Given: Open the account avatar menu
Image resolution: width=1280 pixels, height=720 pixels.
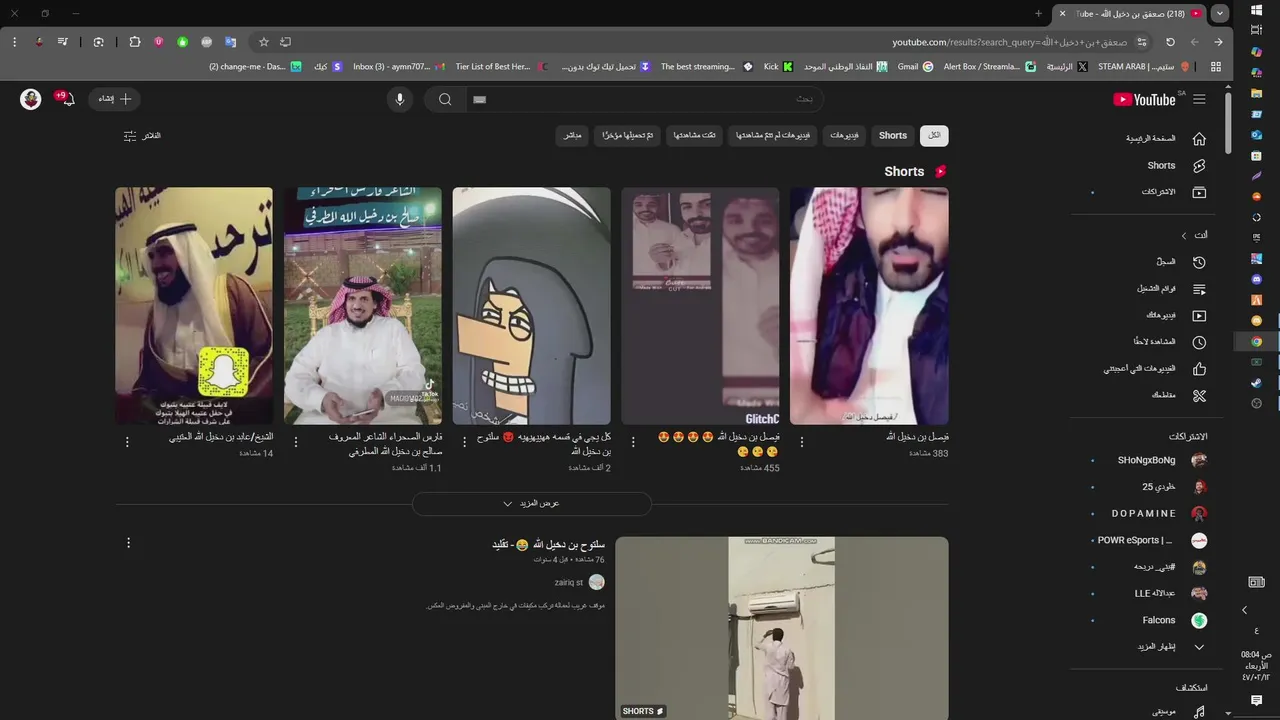Looking at the screenshot, I should (31, 99).
